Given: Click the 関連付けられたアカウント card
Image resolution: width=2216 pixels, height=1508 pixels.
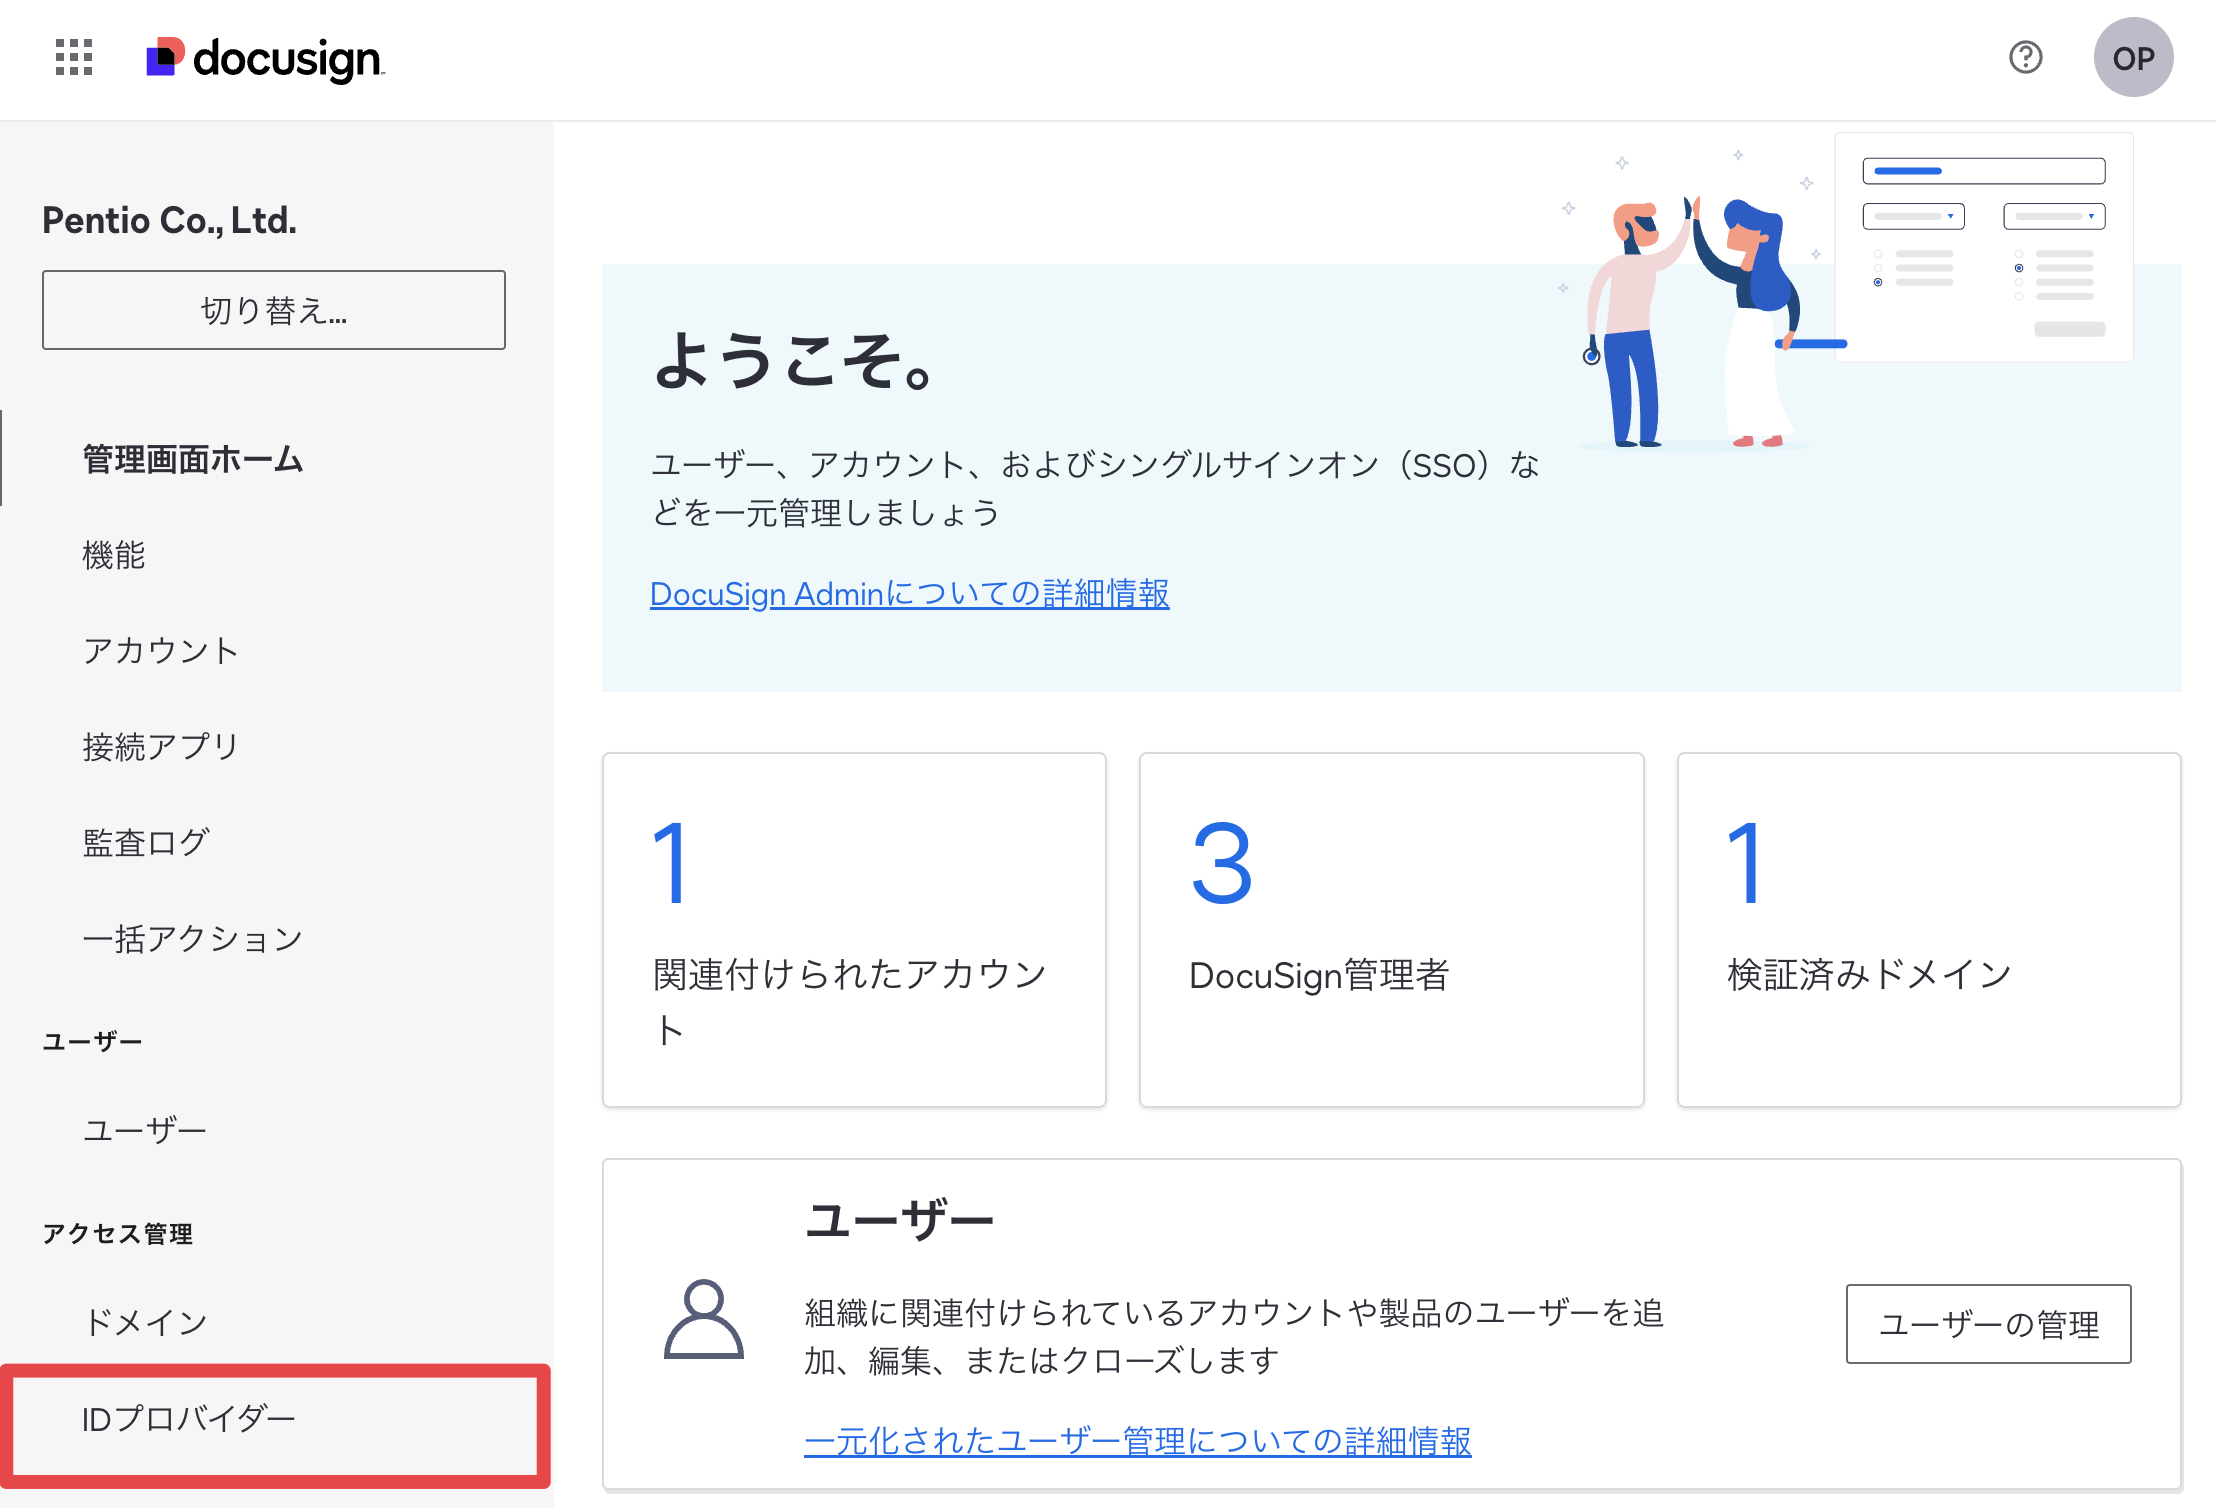Looking at the screenshot, I should tap(854, 930).
